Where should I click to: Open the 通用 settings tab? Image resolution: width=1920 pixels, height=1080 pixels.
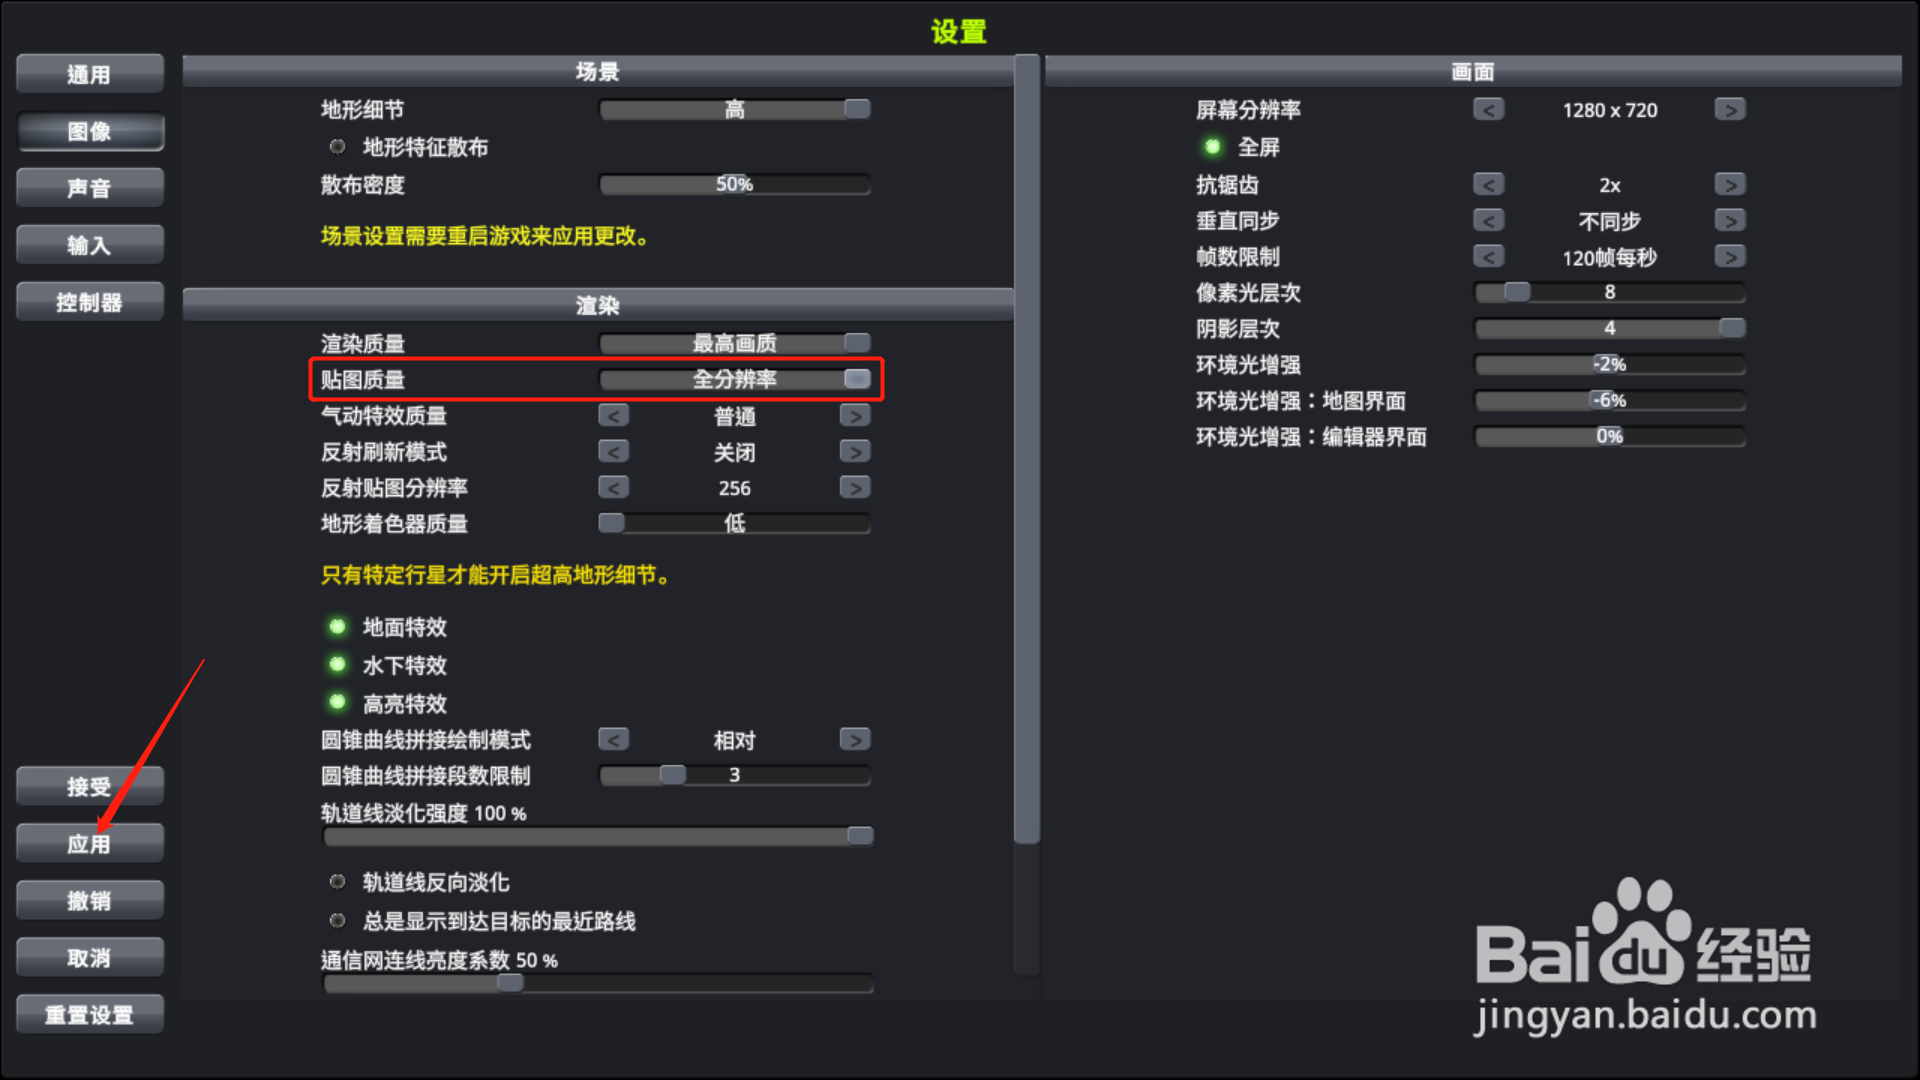[90, 74]
